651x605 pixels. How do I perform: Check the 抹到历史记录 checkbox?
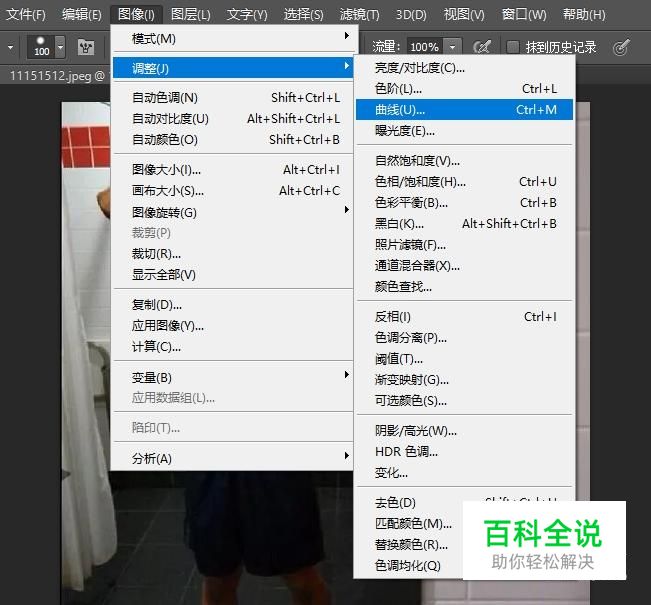[513, 47]
